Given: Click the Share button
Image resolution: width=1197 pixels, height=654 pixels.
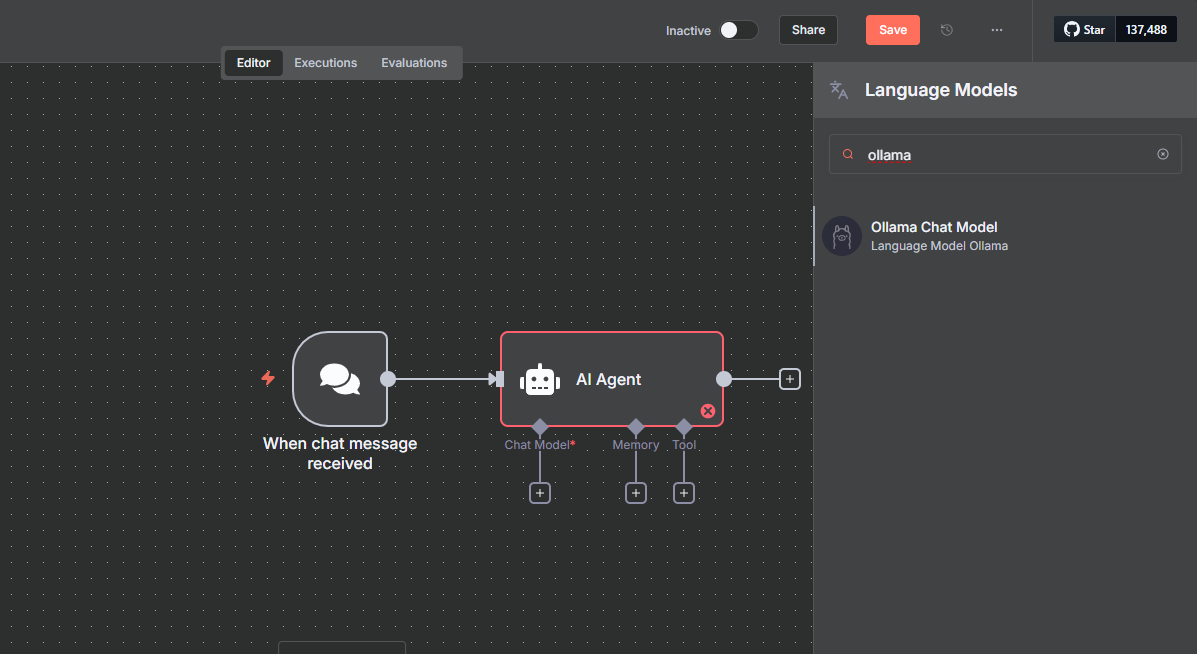Looking at the screenshot, I should (808, 30).
